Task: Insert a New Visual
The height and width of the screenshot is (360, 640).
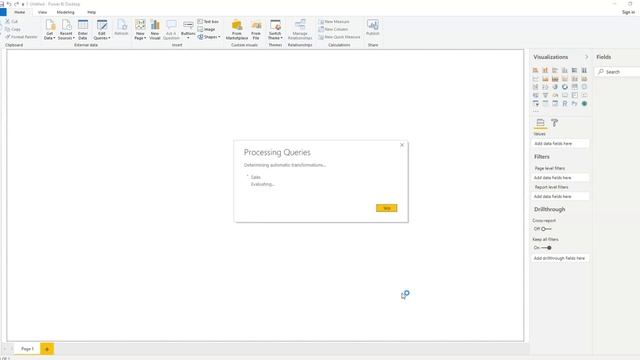Action: click(155, 29)
